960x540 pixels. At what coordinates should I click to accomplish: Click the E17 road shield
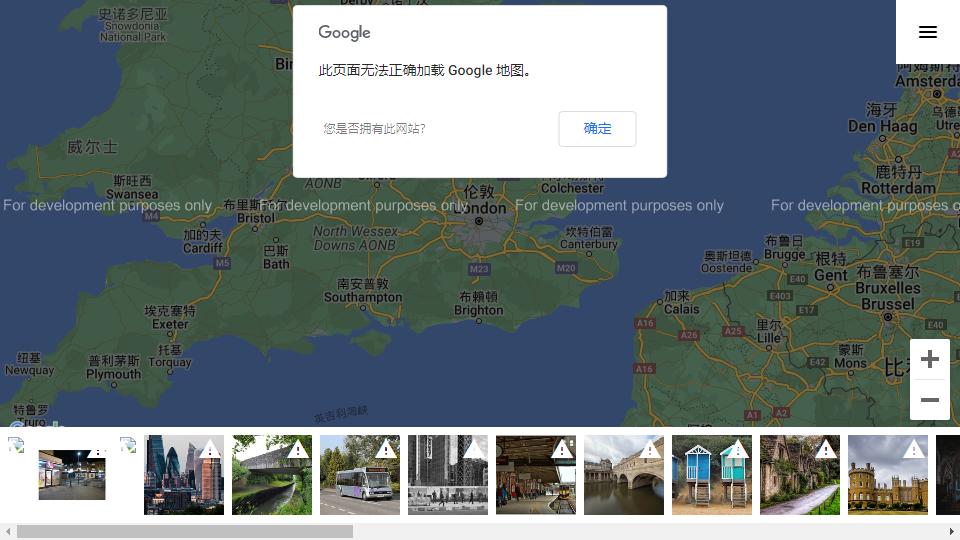point(806,310)
